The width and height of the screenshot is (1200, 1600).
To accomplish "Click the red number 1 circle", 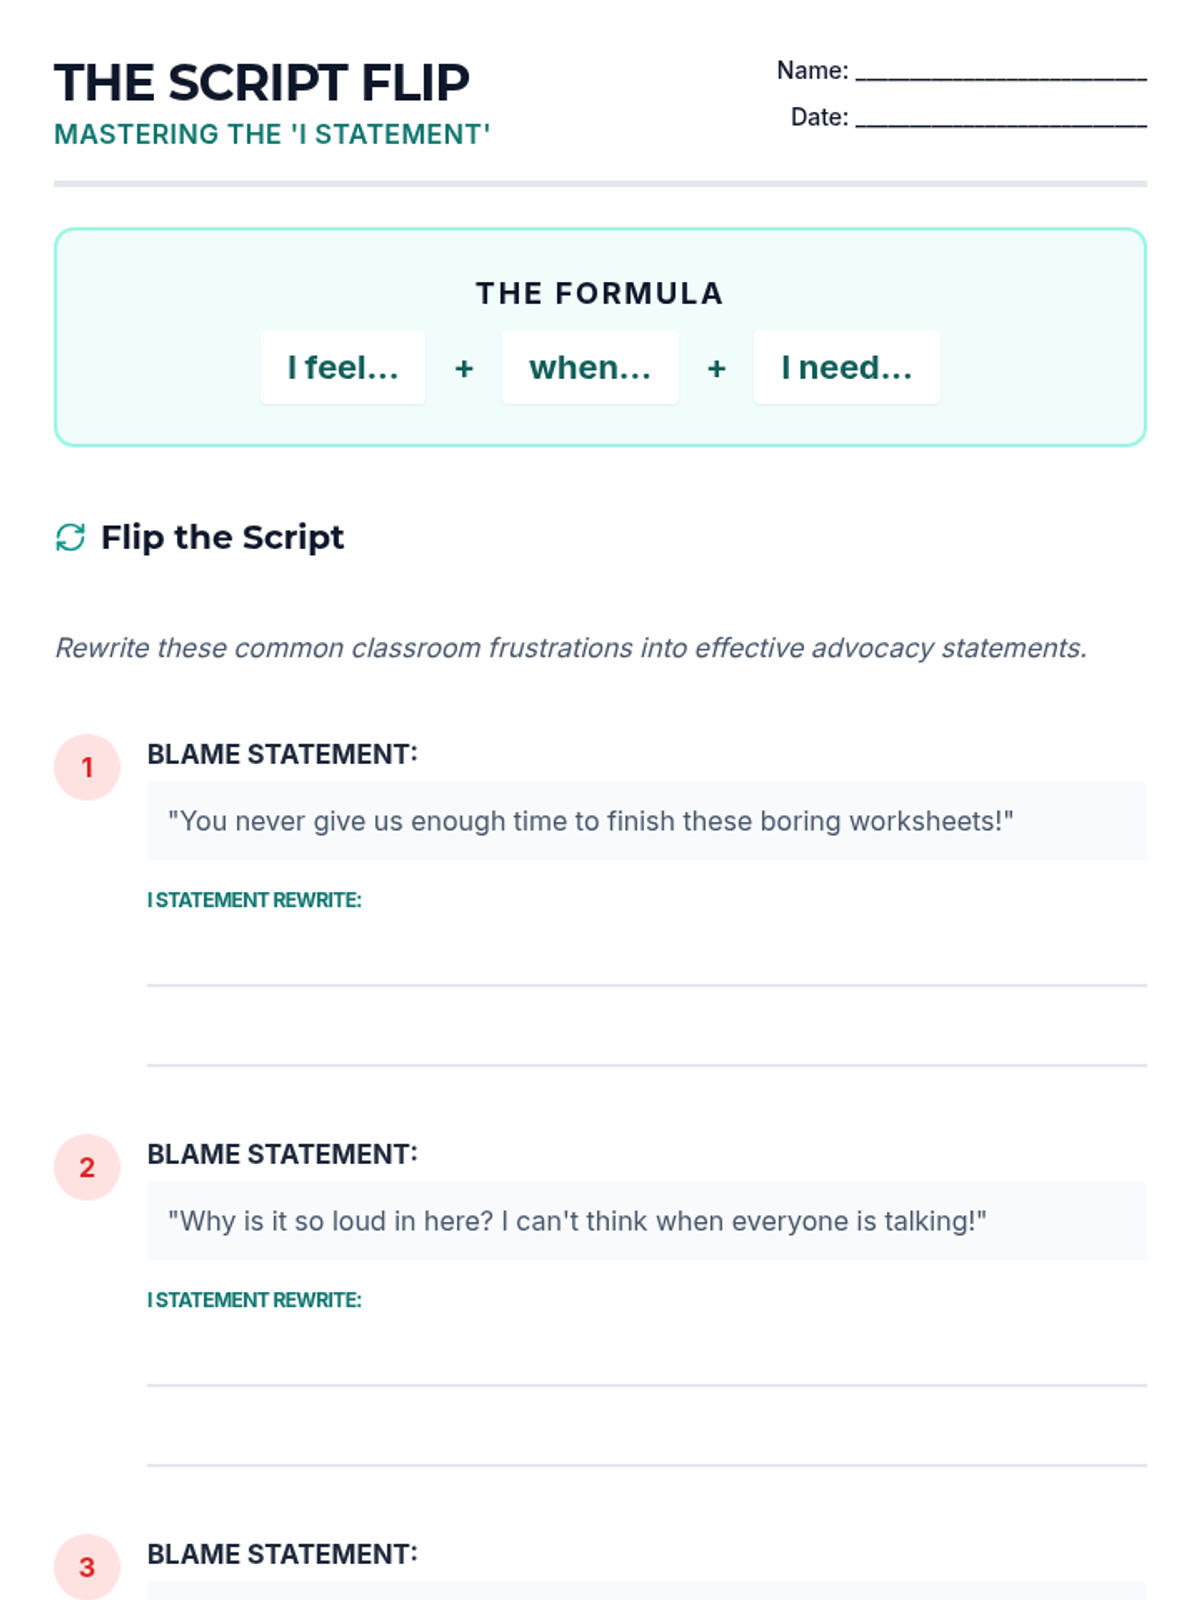I will 87,767.
